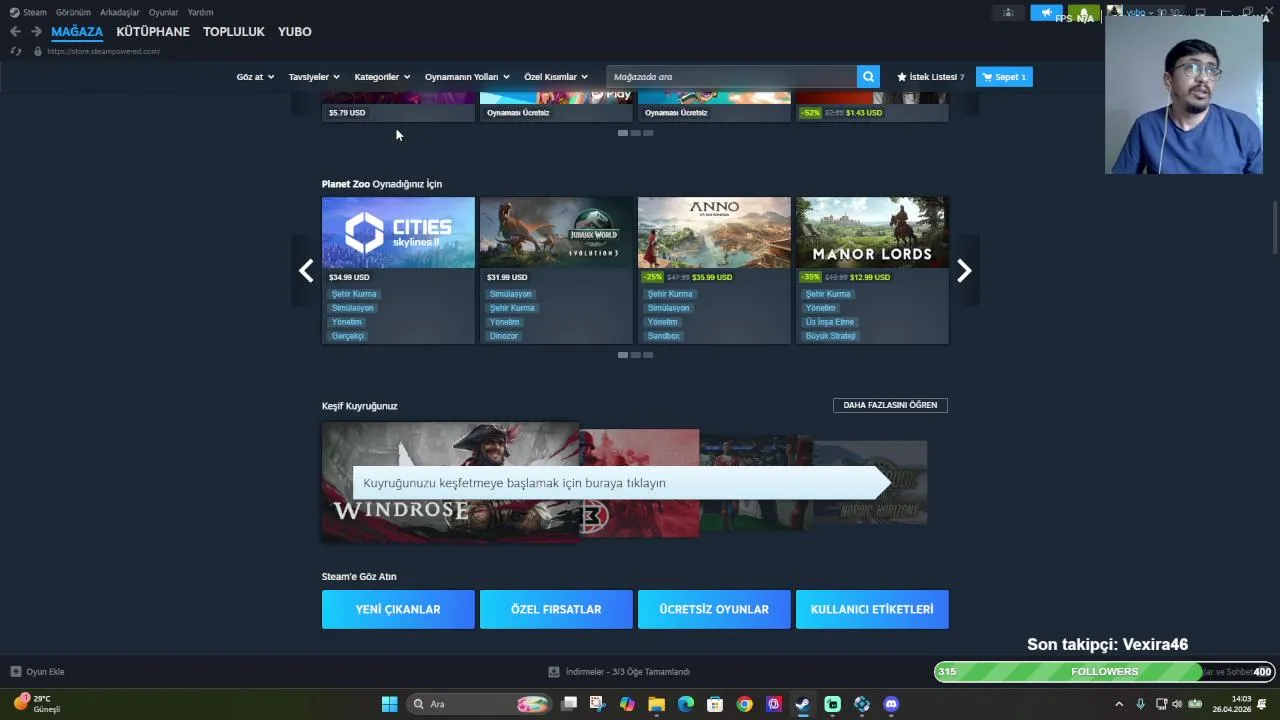Viewport: 1280px width, 720px height.
Task: Open weather widget showing 29°C
Action: 38,704
